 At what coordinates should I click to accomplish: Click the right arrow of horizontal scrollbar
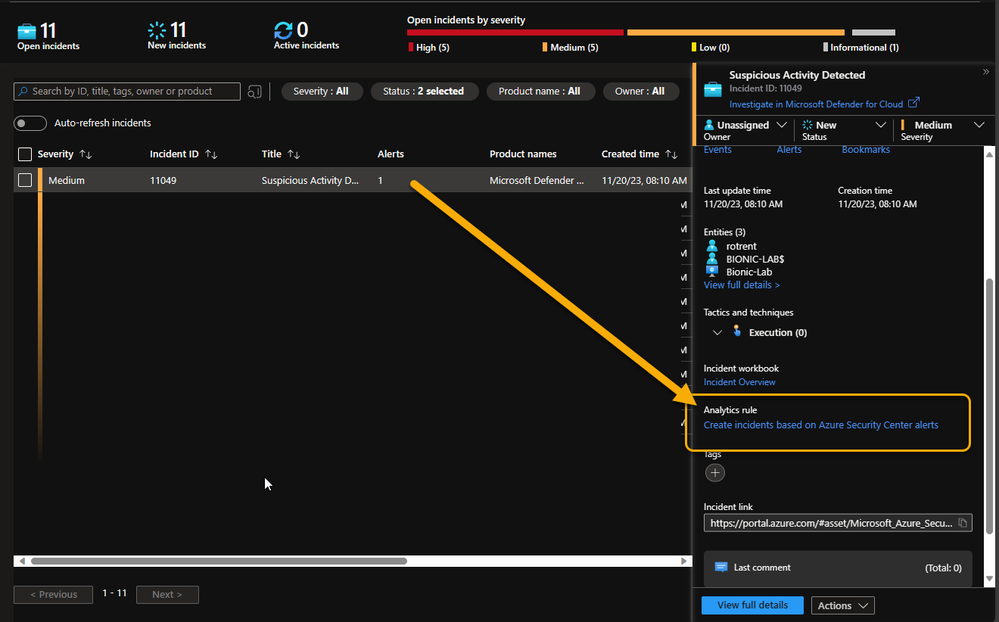tap(684, 561)
